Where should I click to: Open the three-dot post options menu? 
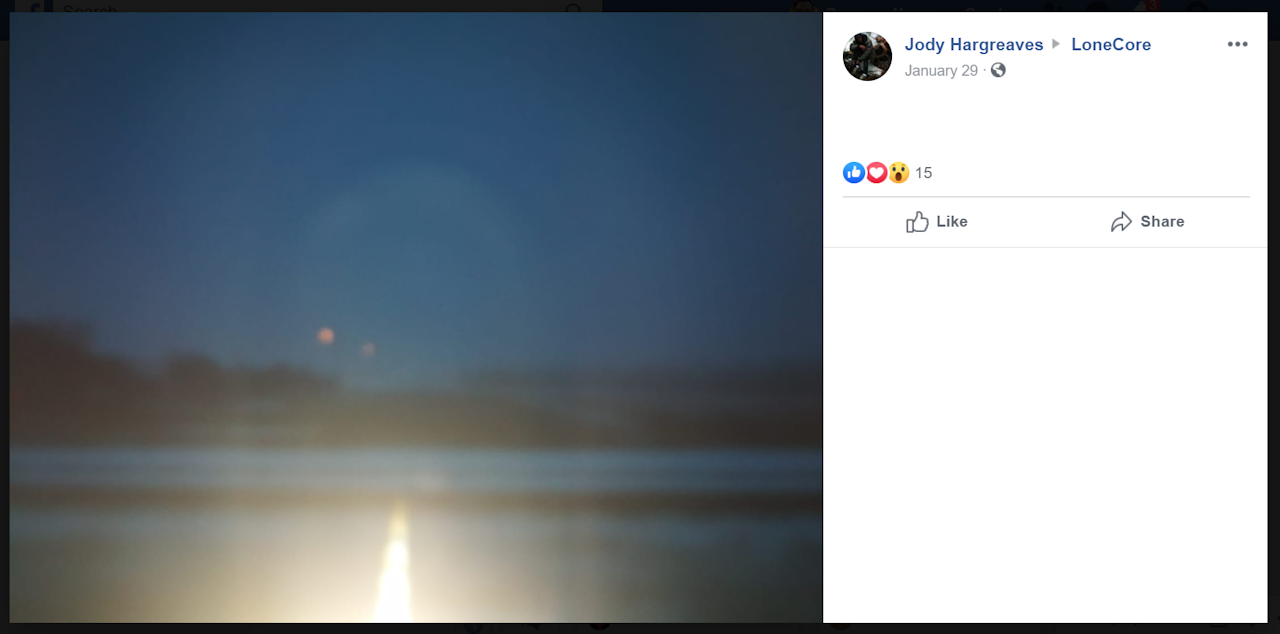(x=1237, y=45)
